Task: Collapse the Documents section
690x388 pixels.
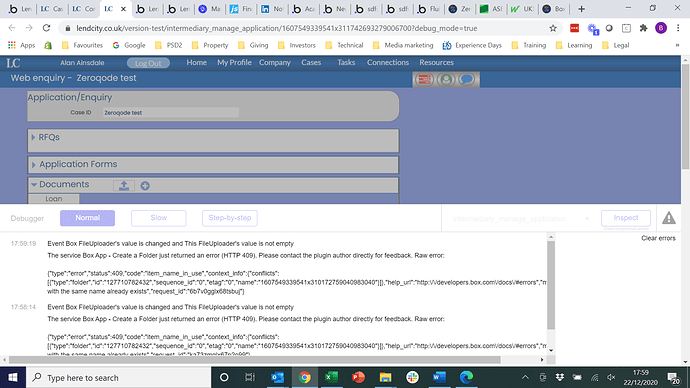Action: click(34, 185)
